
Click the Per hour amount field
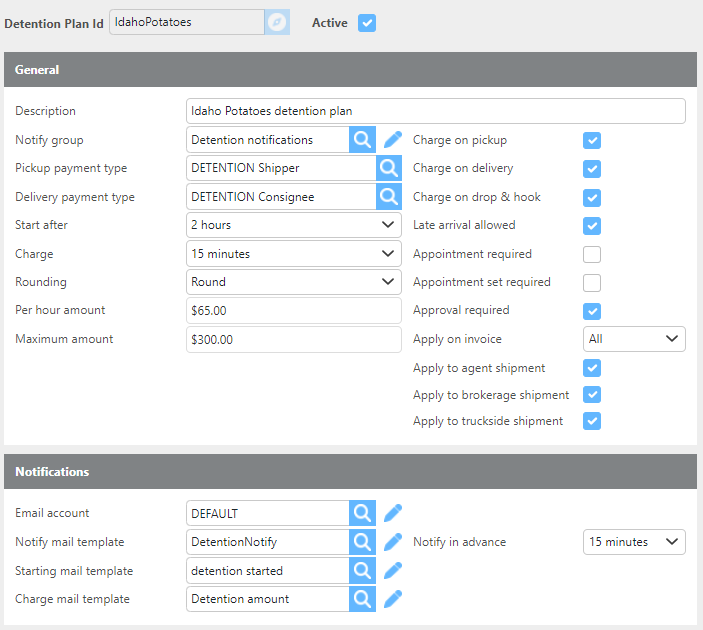point(294,311)
